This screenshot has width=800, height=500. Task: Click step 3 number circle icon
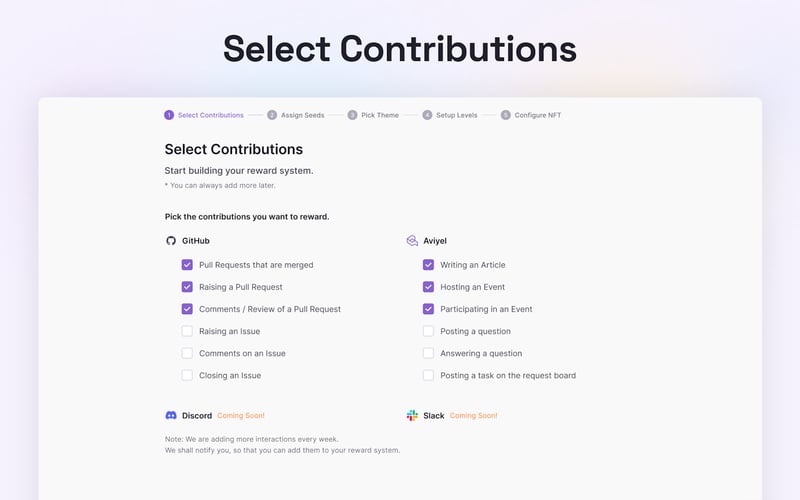352,115
